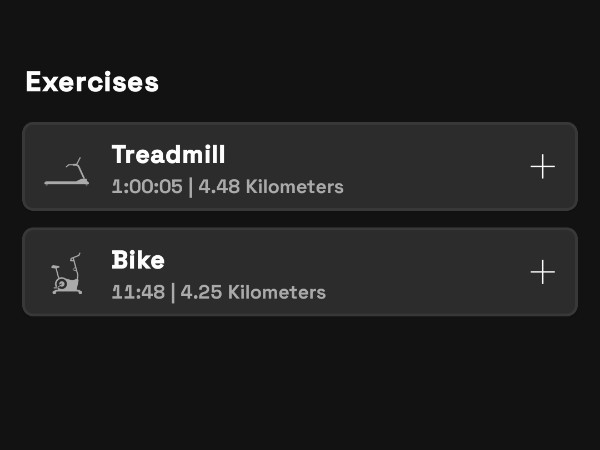
Task: Add the Bike exercise with plus icon
Action: point(542,272)
